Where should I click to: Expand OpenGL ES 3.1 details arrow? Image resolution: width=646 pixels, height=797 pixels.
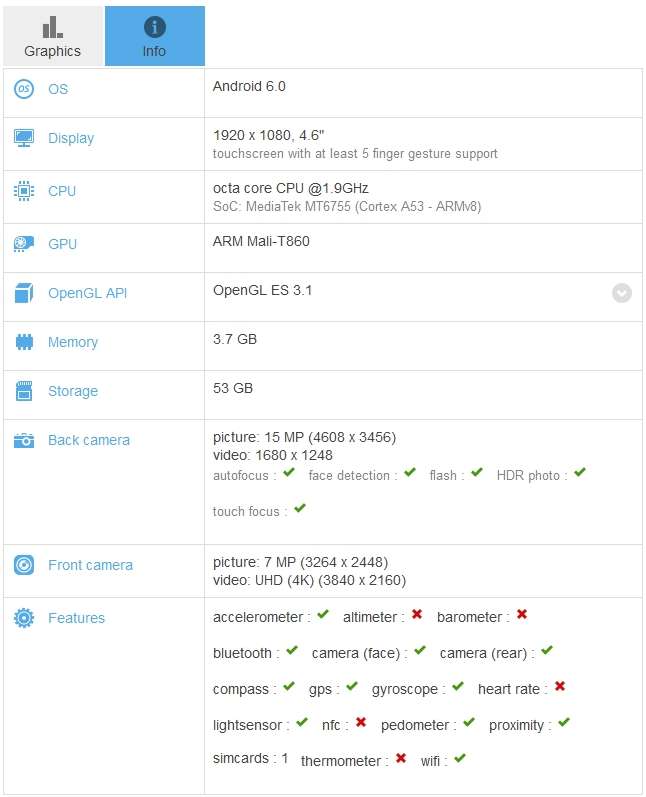[x=622, y=293]
